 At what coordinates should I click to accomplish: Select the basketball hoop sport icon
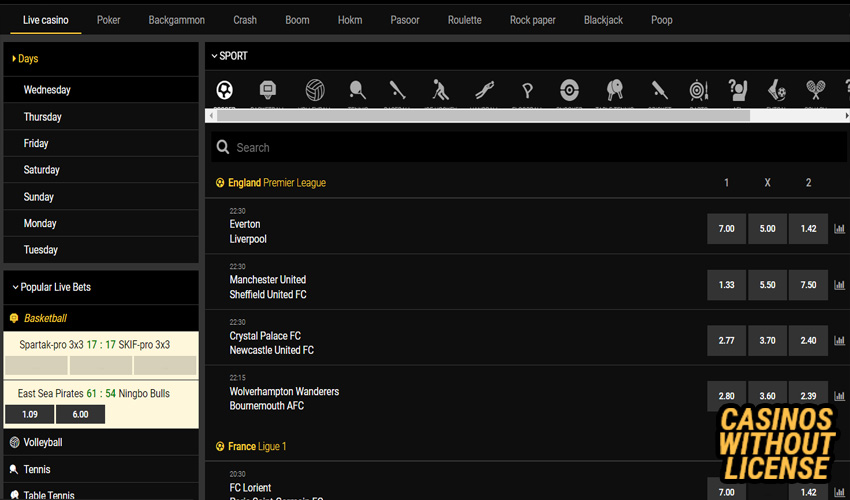tap(268, 90)
